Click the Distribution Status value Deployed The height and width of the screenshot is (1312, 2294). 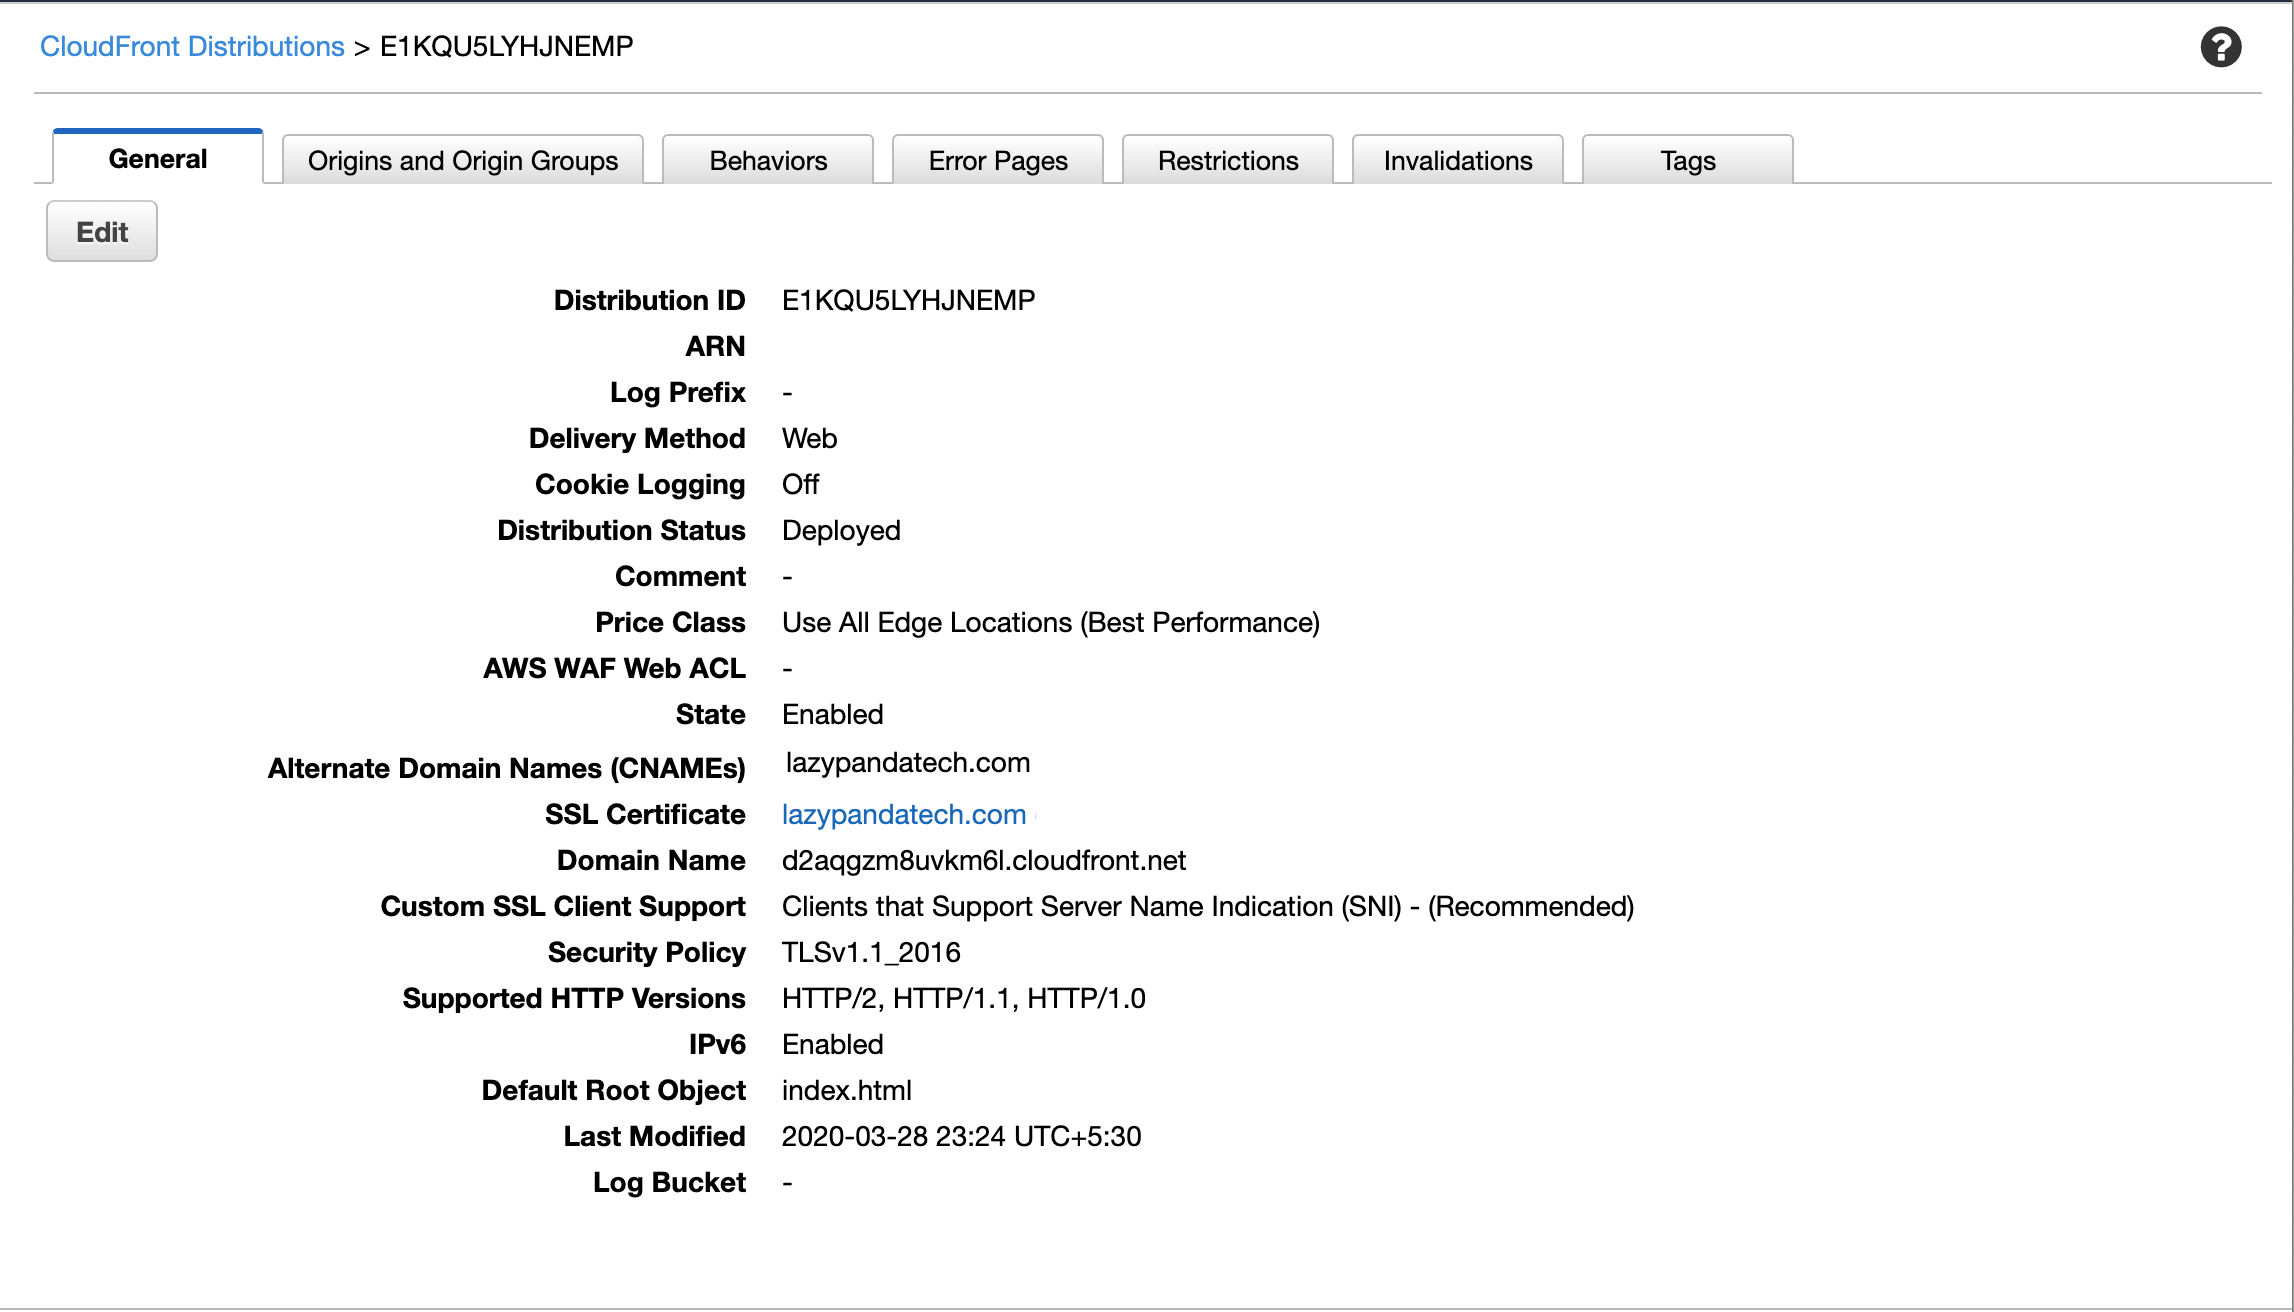click(x=841, y=530)
